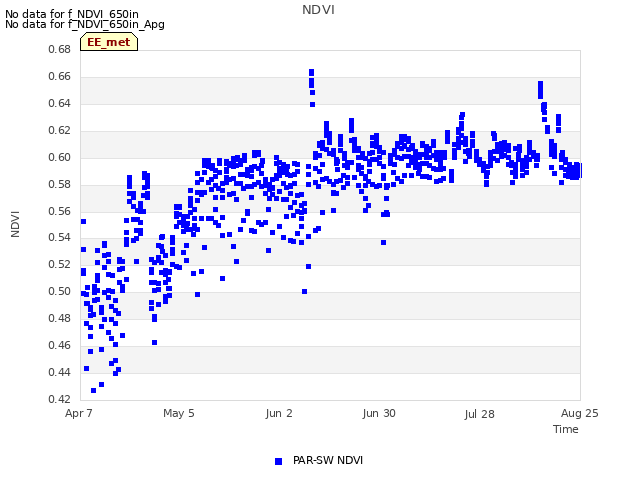The width and height of the screenshot is (640, 480).
Task: Click the EE_met annotation label
Action: pyautogui.click(x=109, y=42)
